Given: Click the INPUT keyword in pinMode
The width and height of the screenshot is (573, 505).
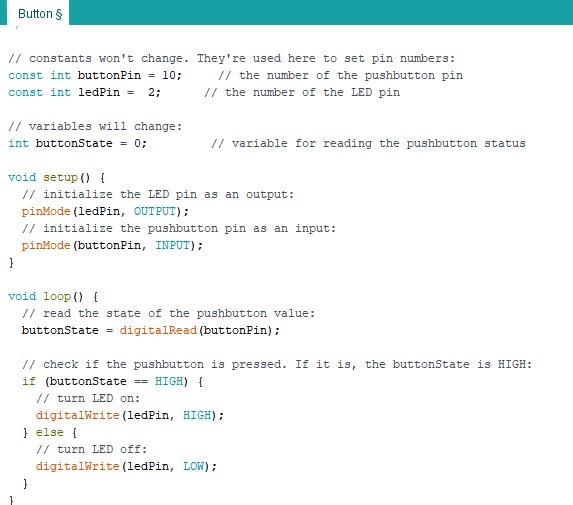Looking at the screenshot, I should (x=173, y=245).
